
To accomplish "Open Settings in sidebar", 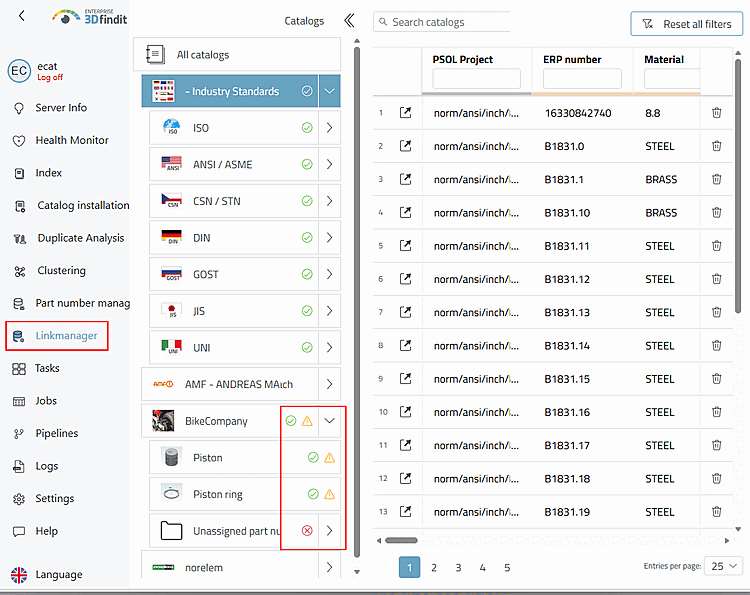I will pyautogui.click(x=55, y=498).
